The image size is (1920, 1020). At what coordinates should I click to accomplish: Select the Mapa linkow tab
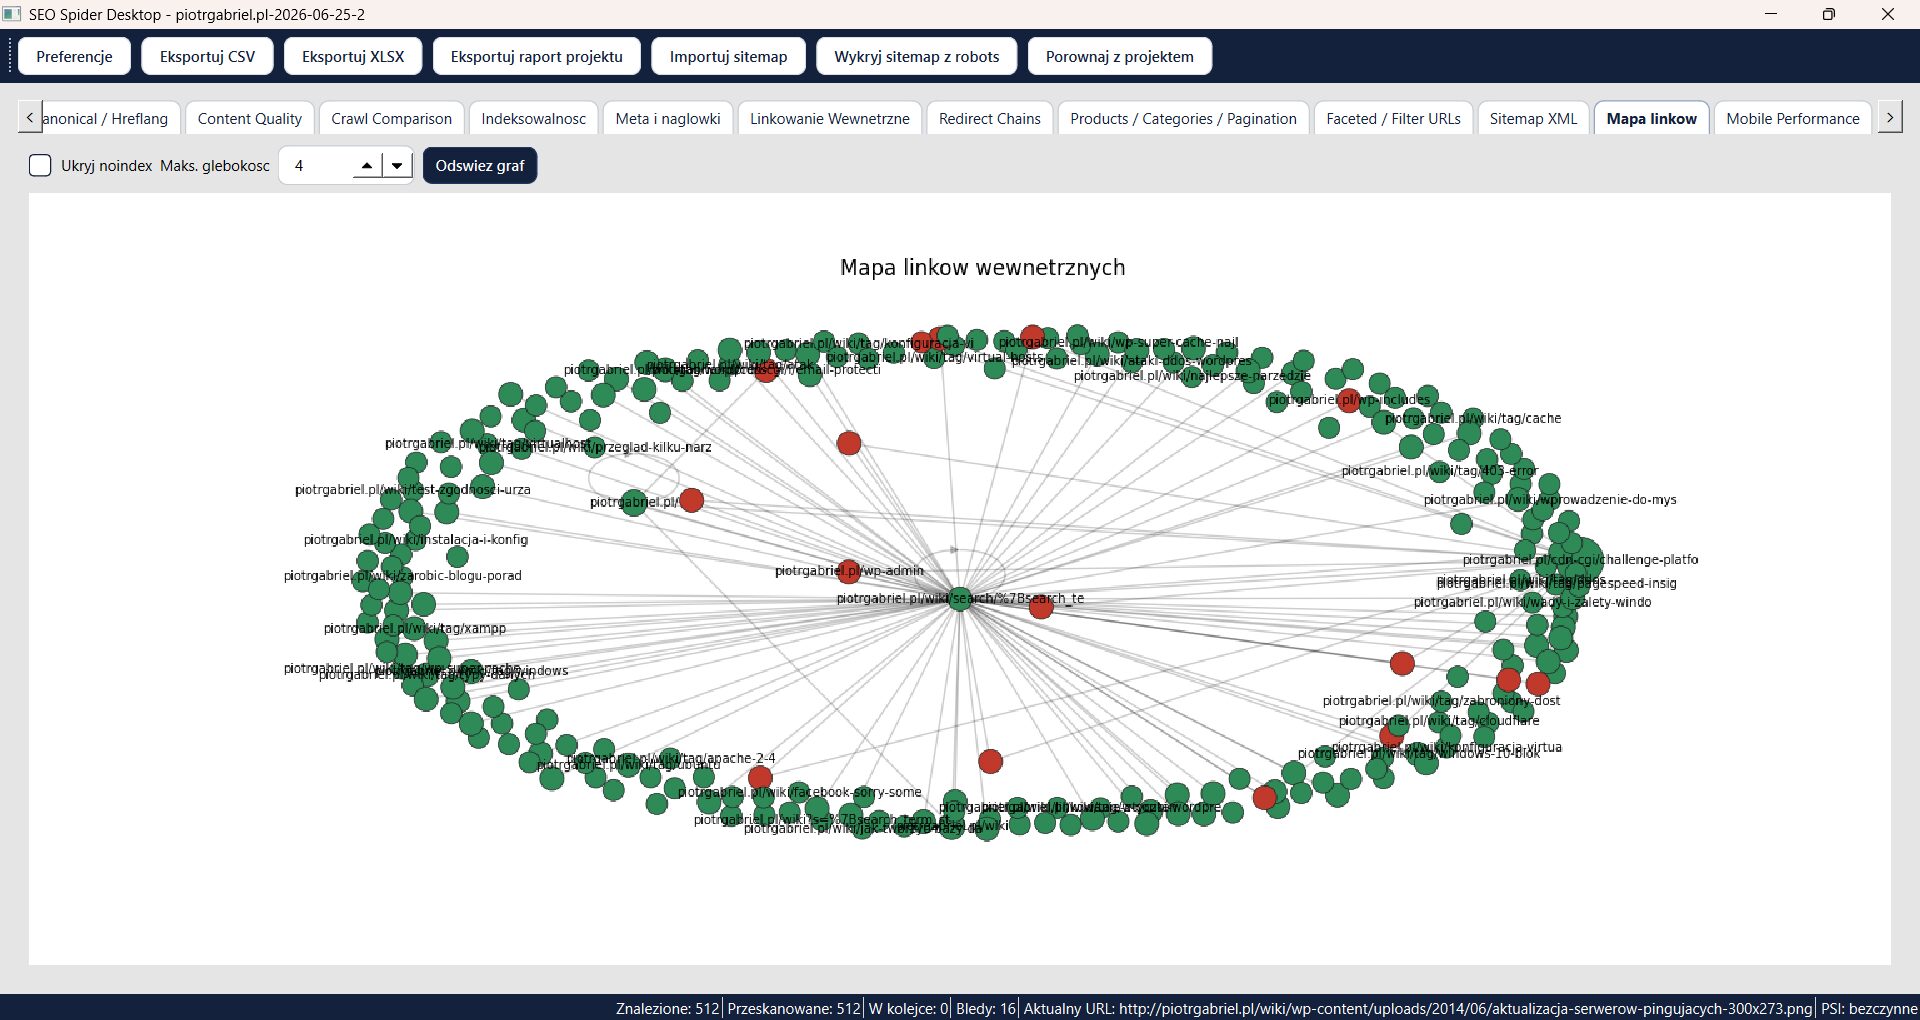click(x=1651, y=118)
